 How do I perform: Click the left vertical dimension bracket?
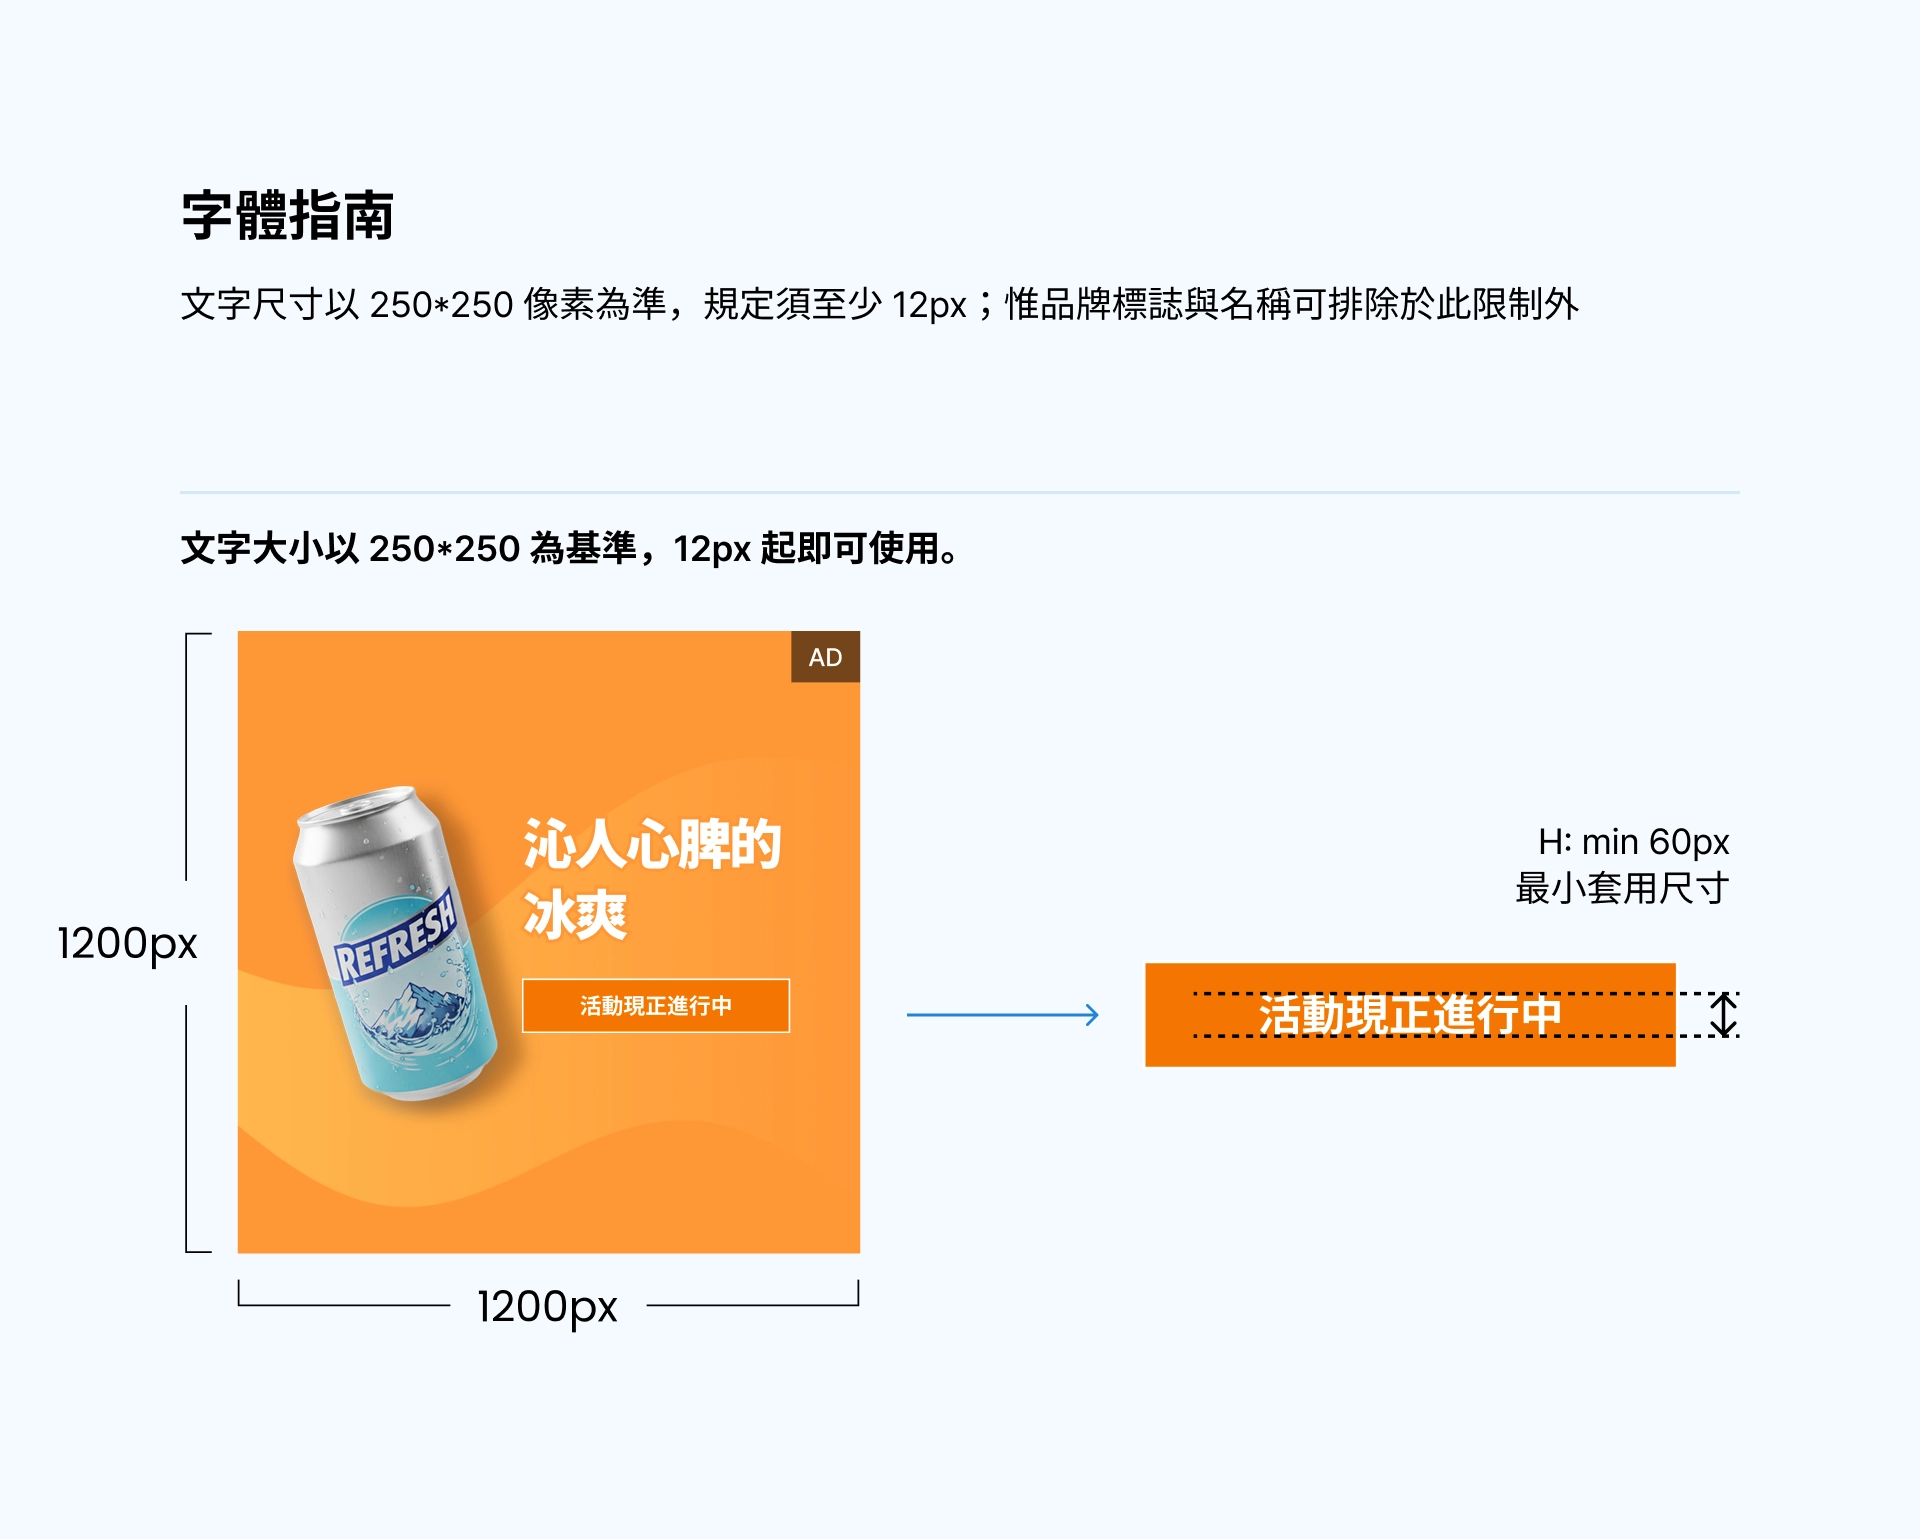[x=198, y=942]
